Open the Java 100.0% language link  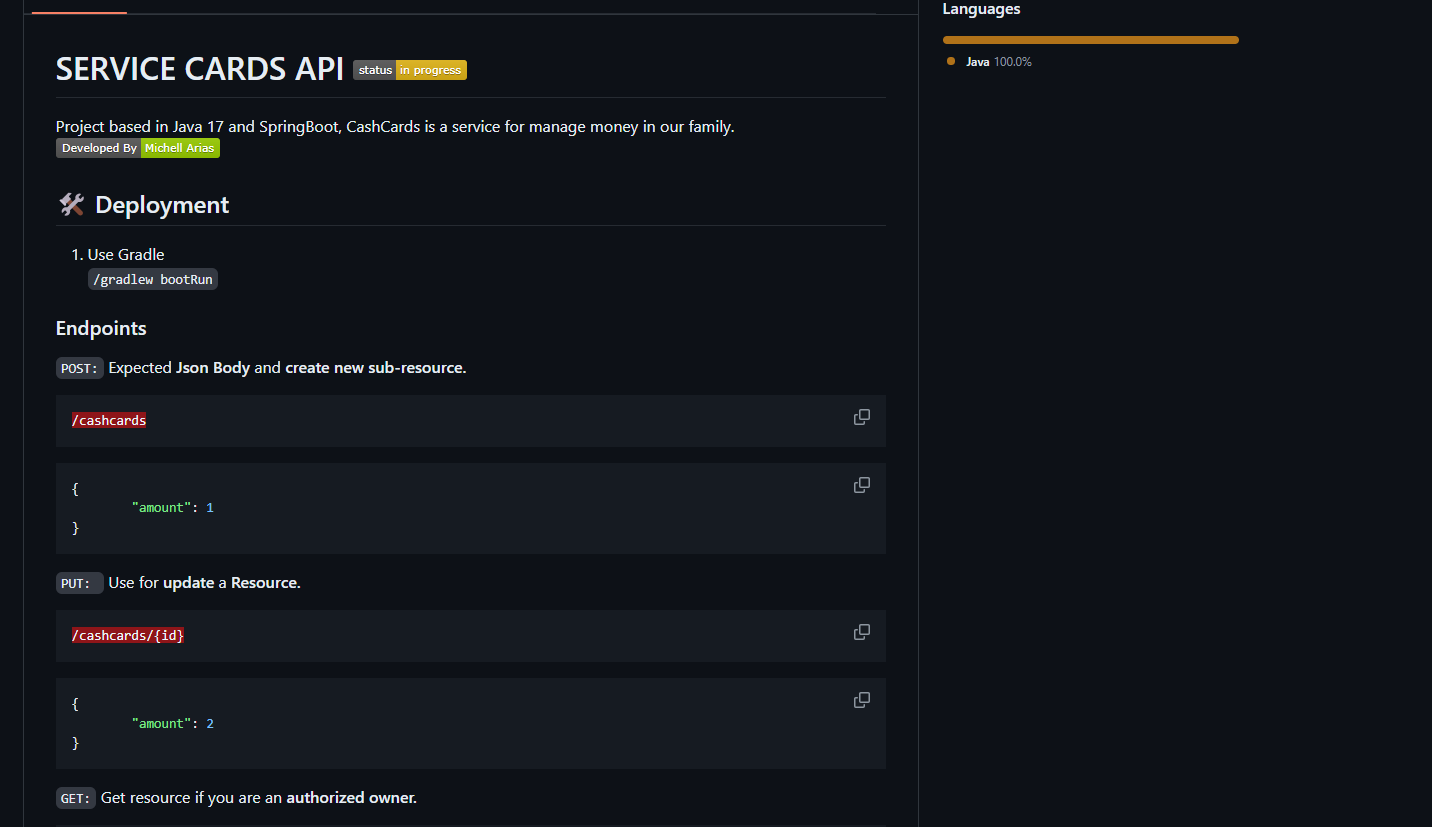tap(998, 62)
